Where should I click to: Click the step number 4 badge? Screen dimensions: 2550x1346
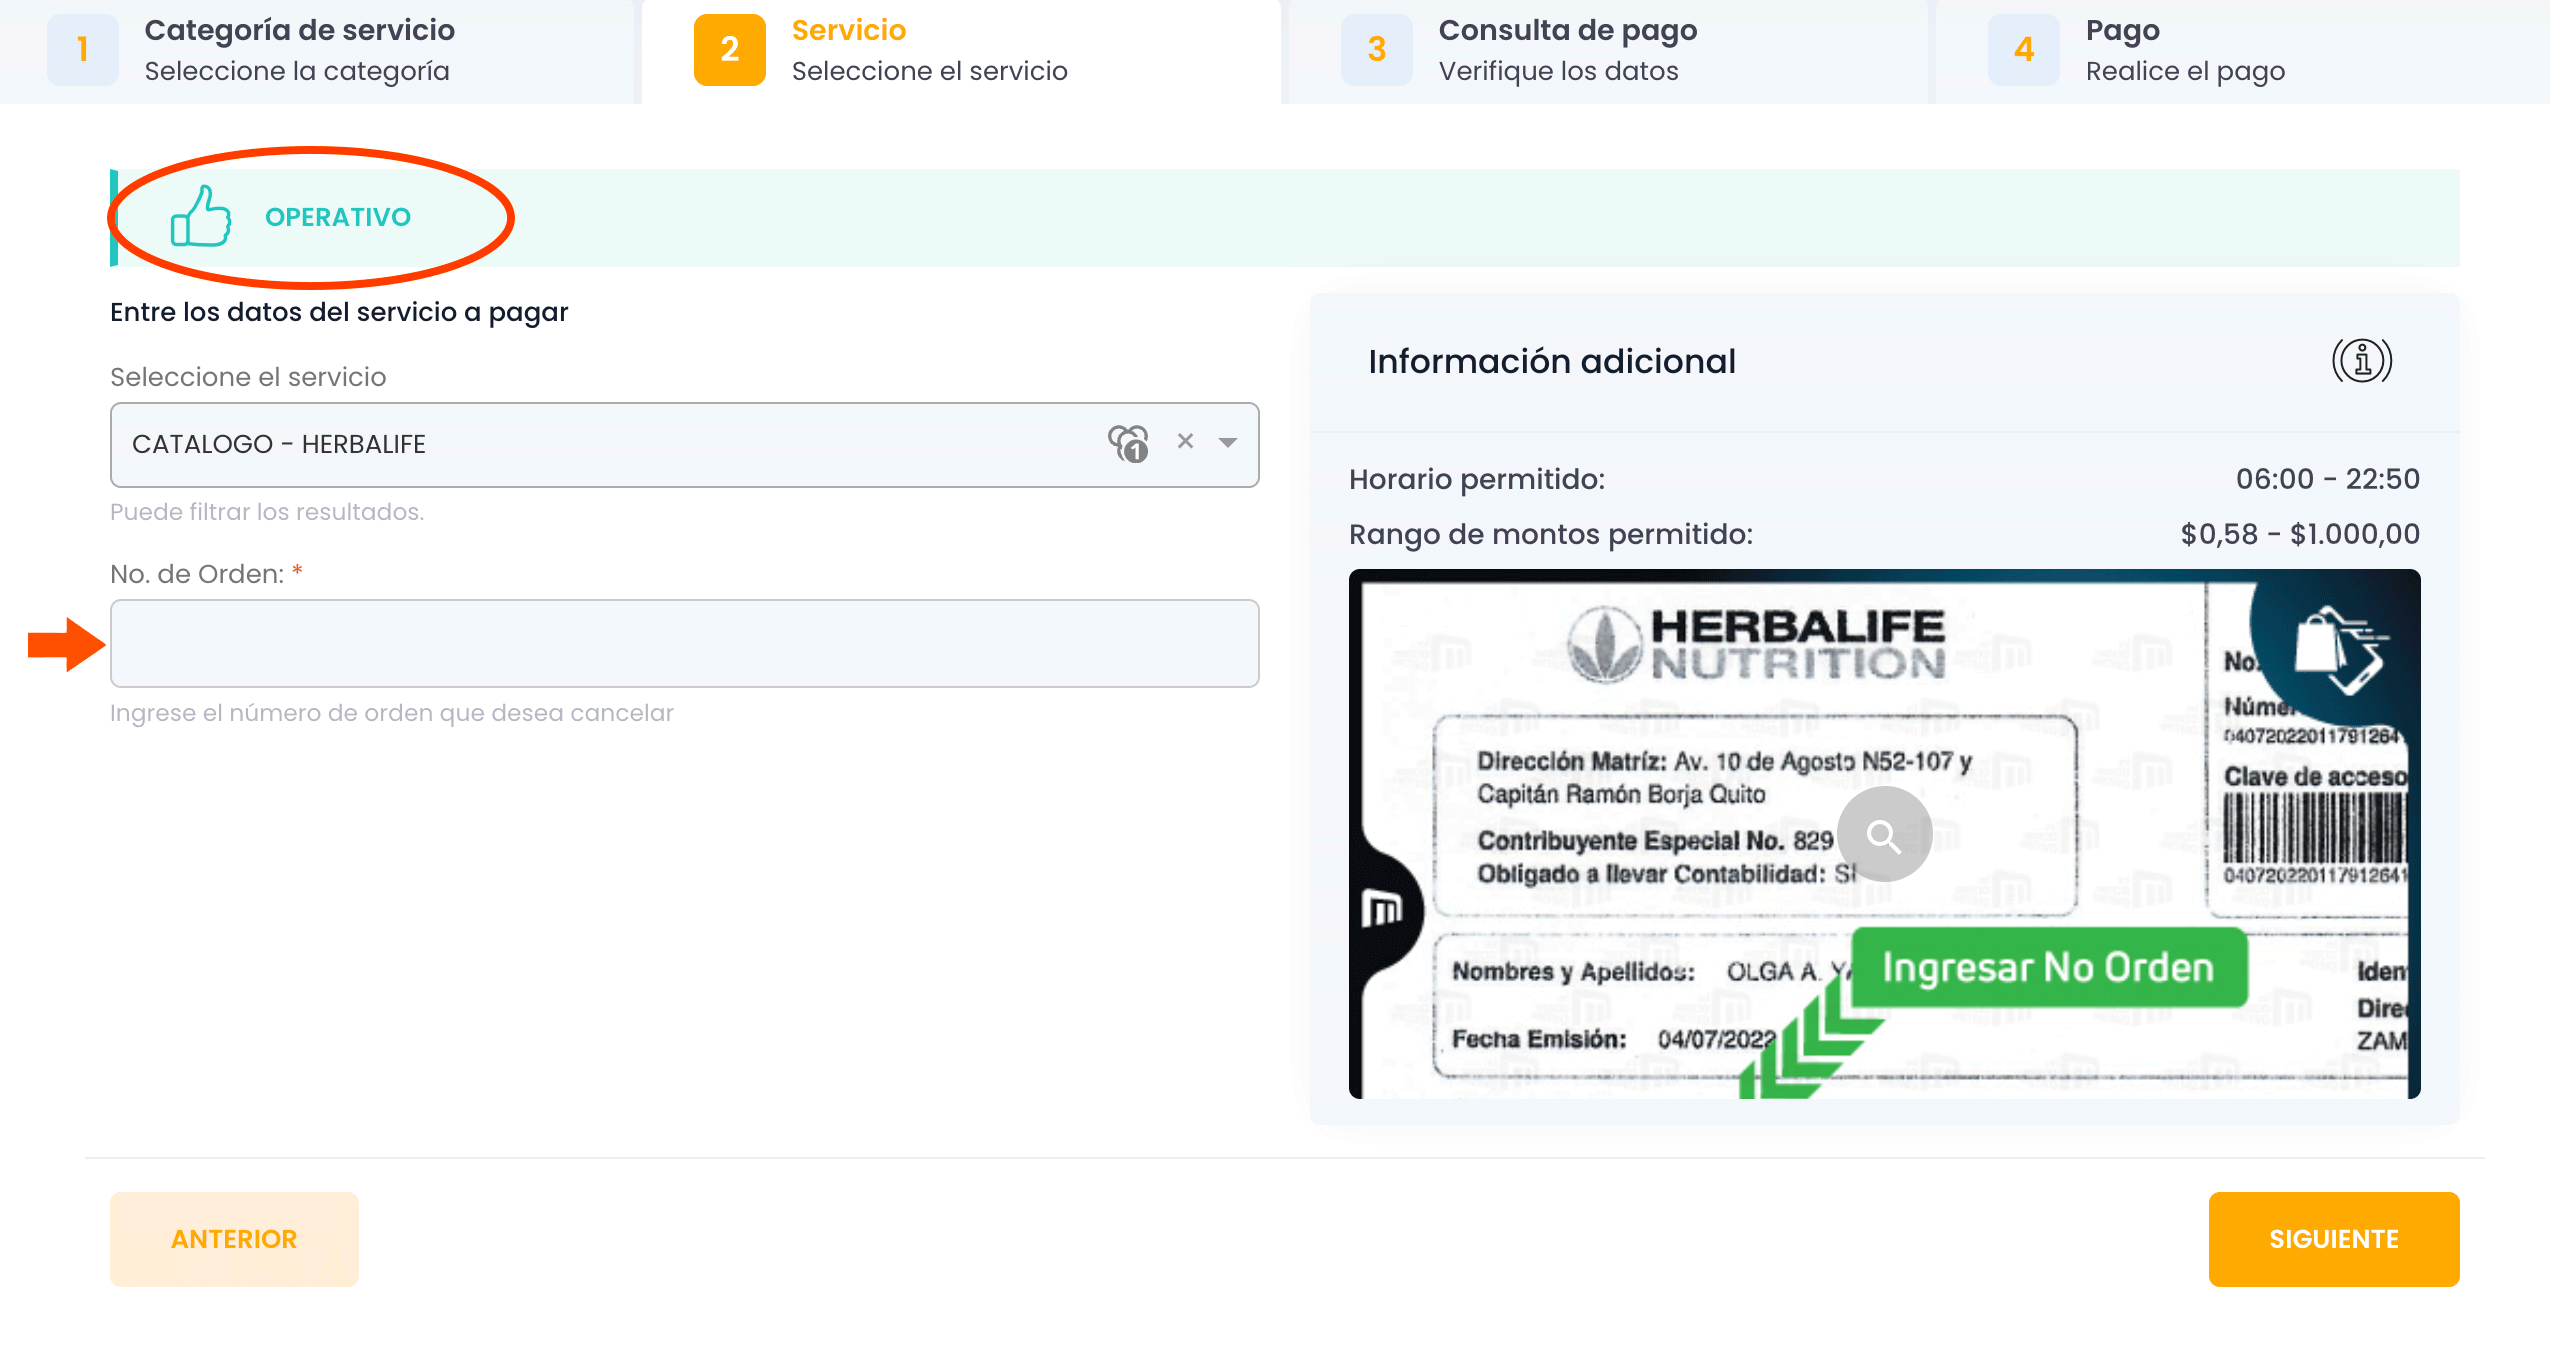(2024, 49)
